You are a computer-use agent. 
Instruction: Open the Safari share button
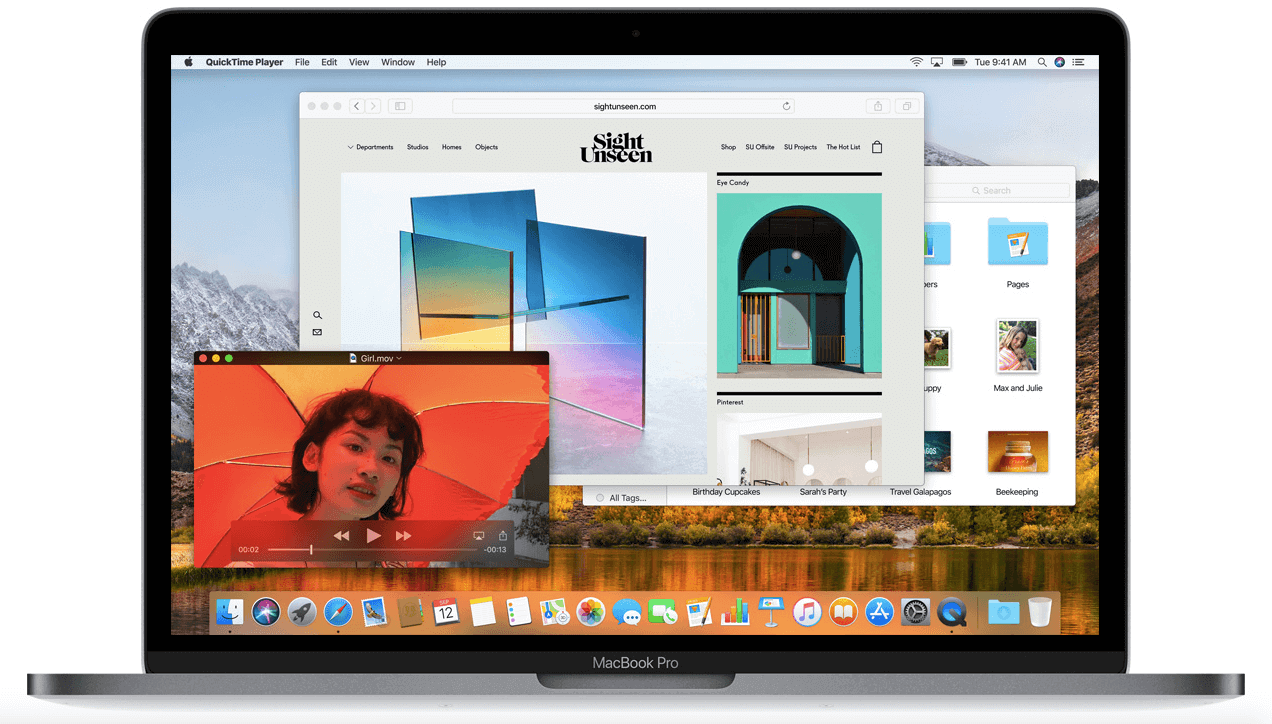[878, 106]
